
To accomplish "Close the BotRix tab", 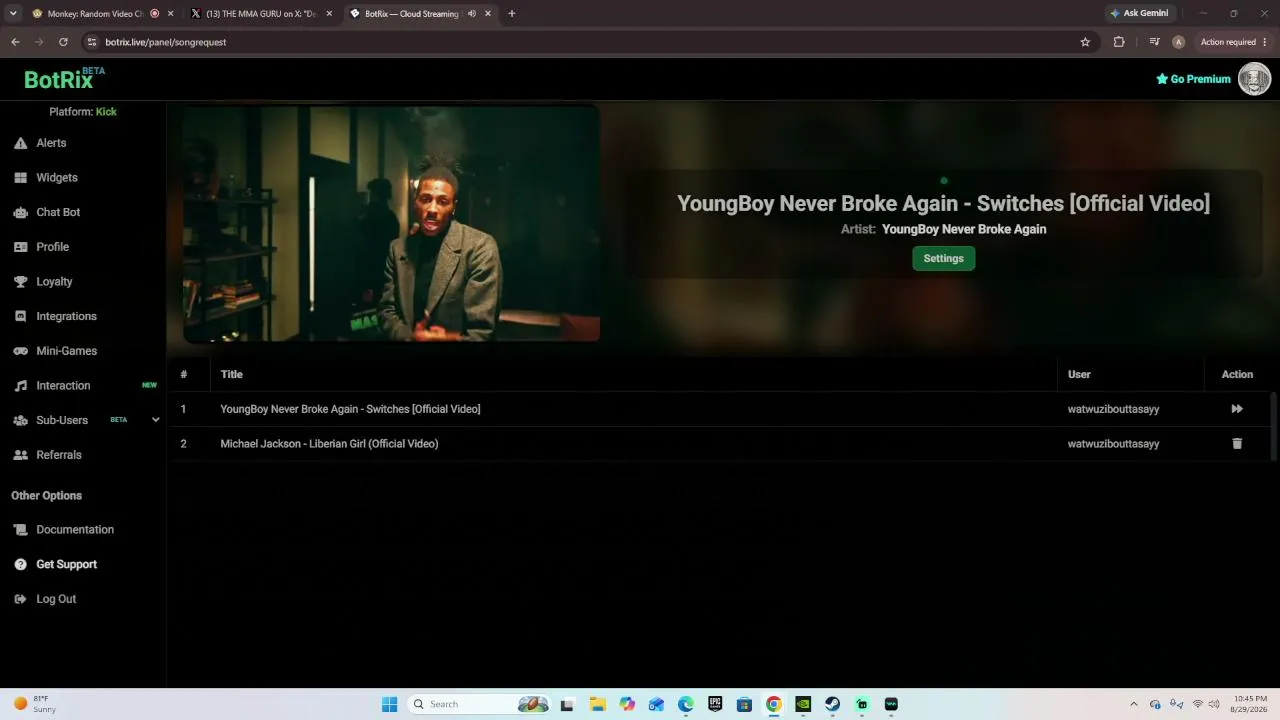I will [488, 14].
